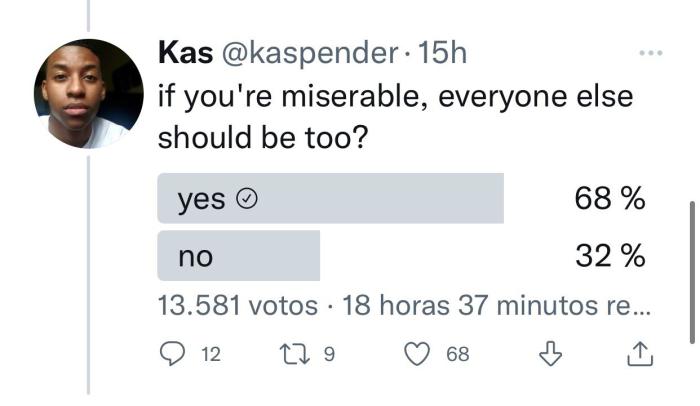Click the 15h timestamp
Image resolution: width=700 pixels, height=406 pixels.
pos(443,54)
